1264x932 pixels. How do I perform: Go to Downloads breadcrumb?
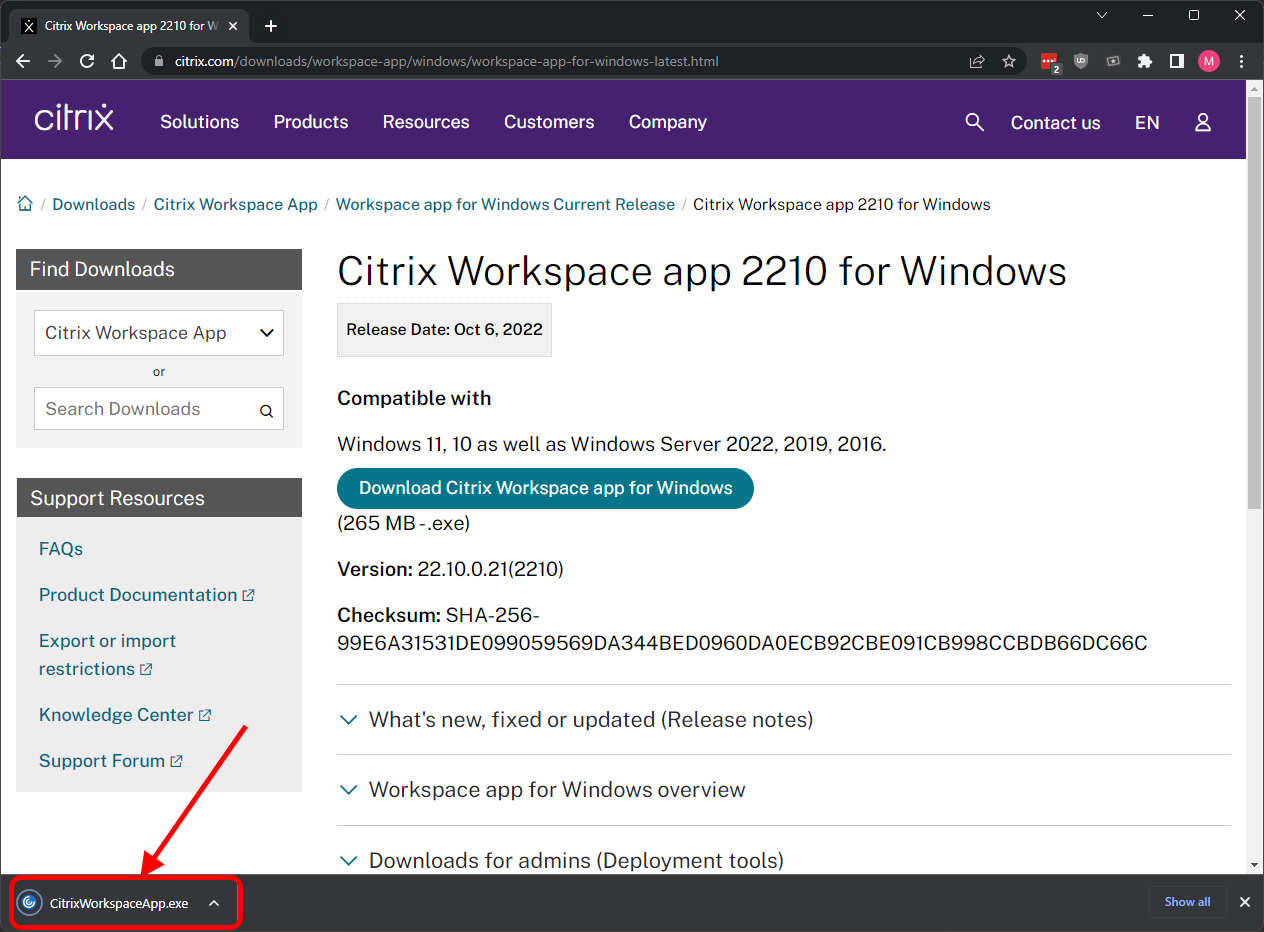[x=94, y=204]
